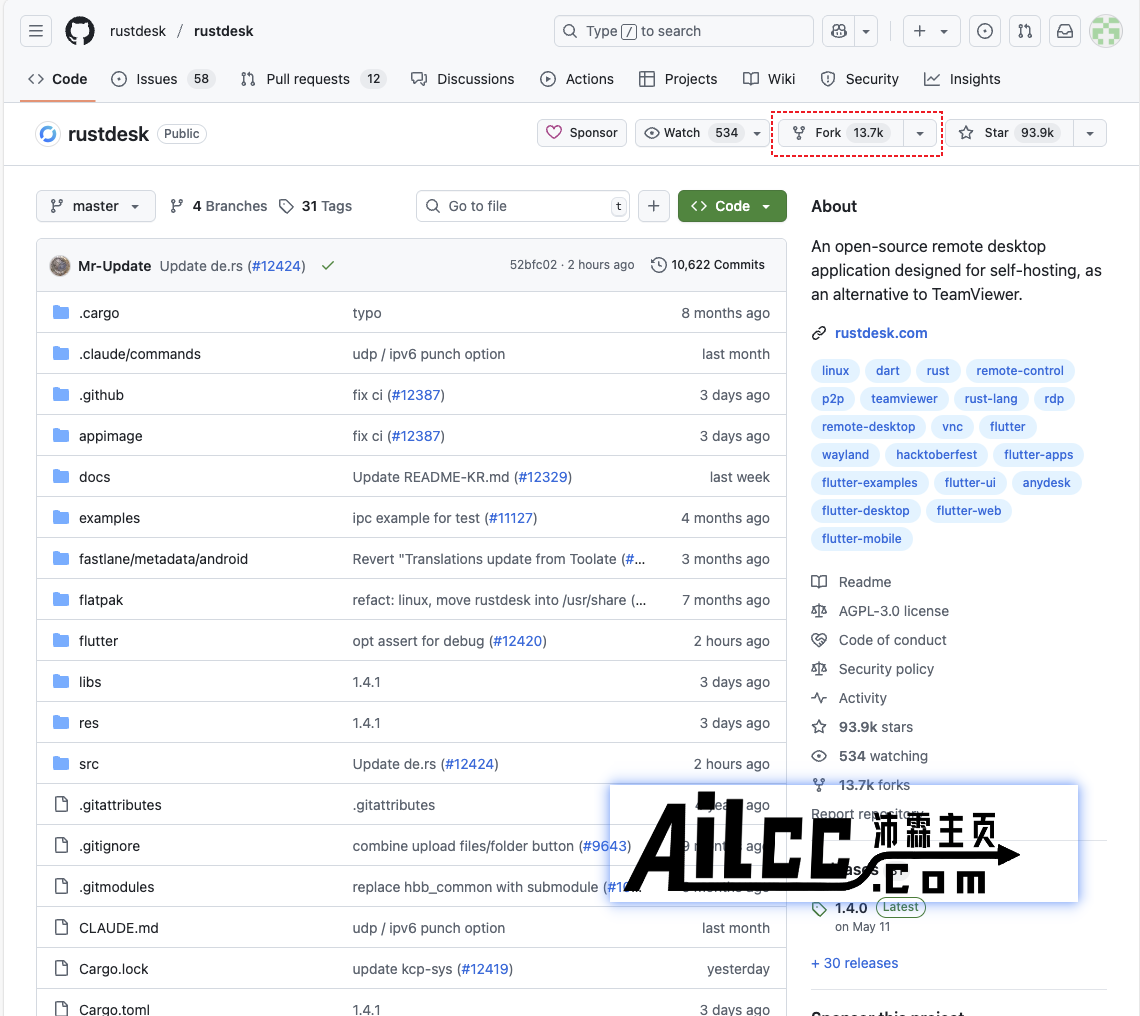Click the hacktoberfest topic tag

[x=936, y=455]
